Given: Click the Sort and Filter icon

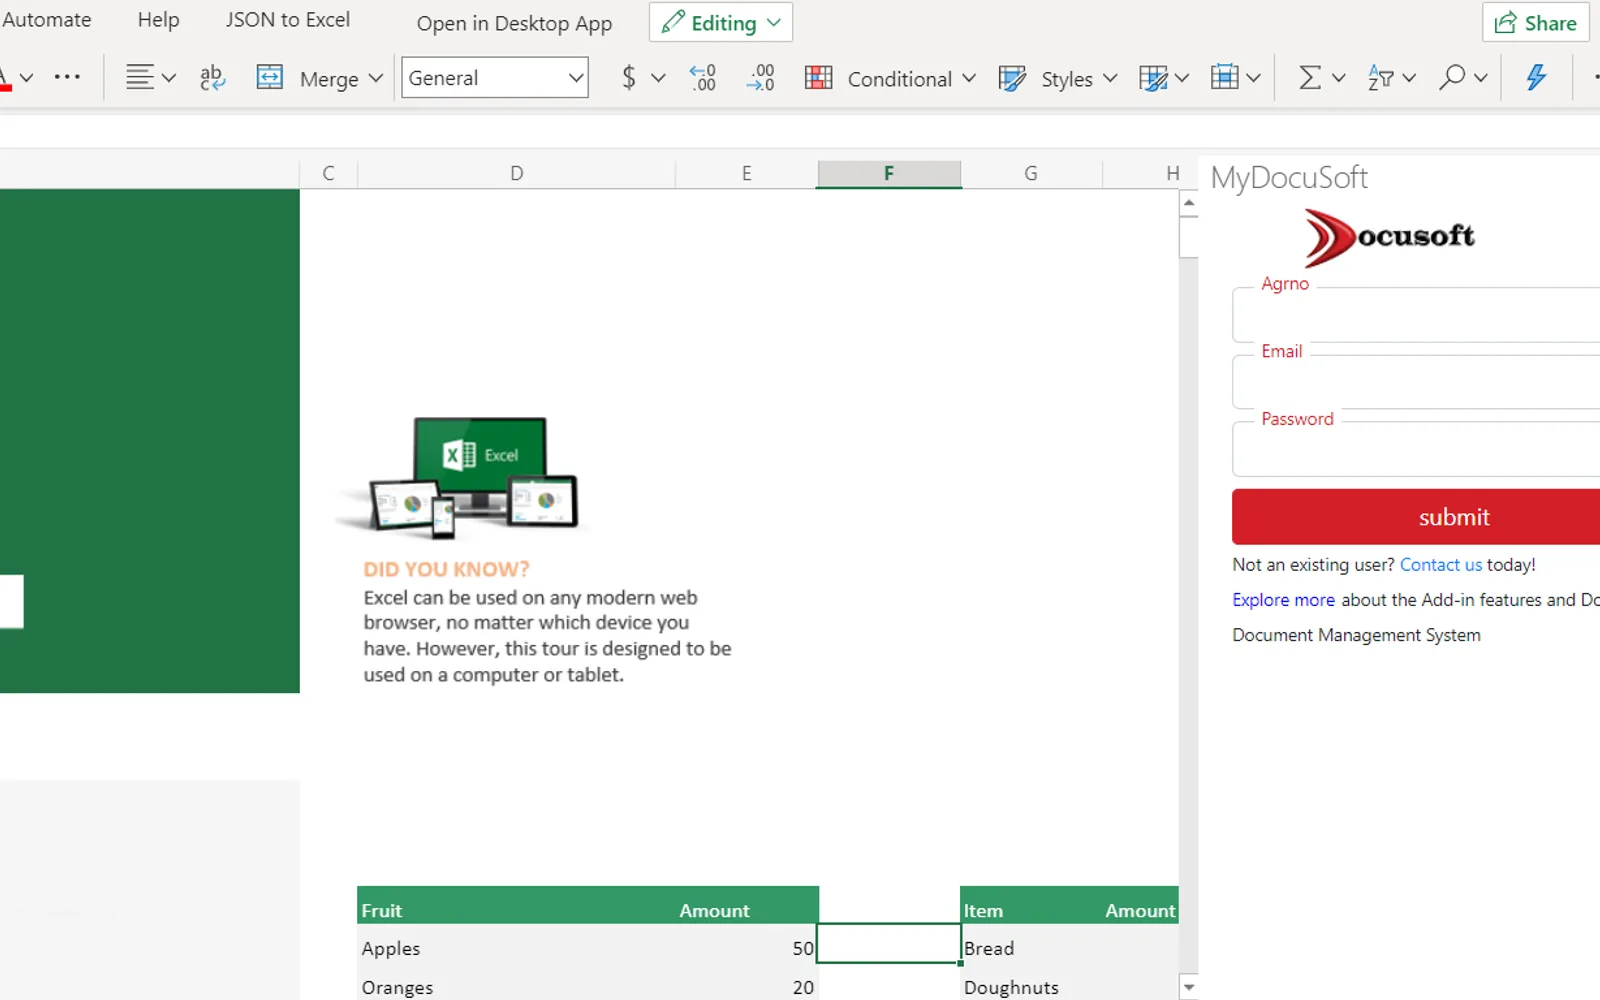Looking at the screenshot, I should (1381, 77).
